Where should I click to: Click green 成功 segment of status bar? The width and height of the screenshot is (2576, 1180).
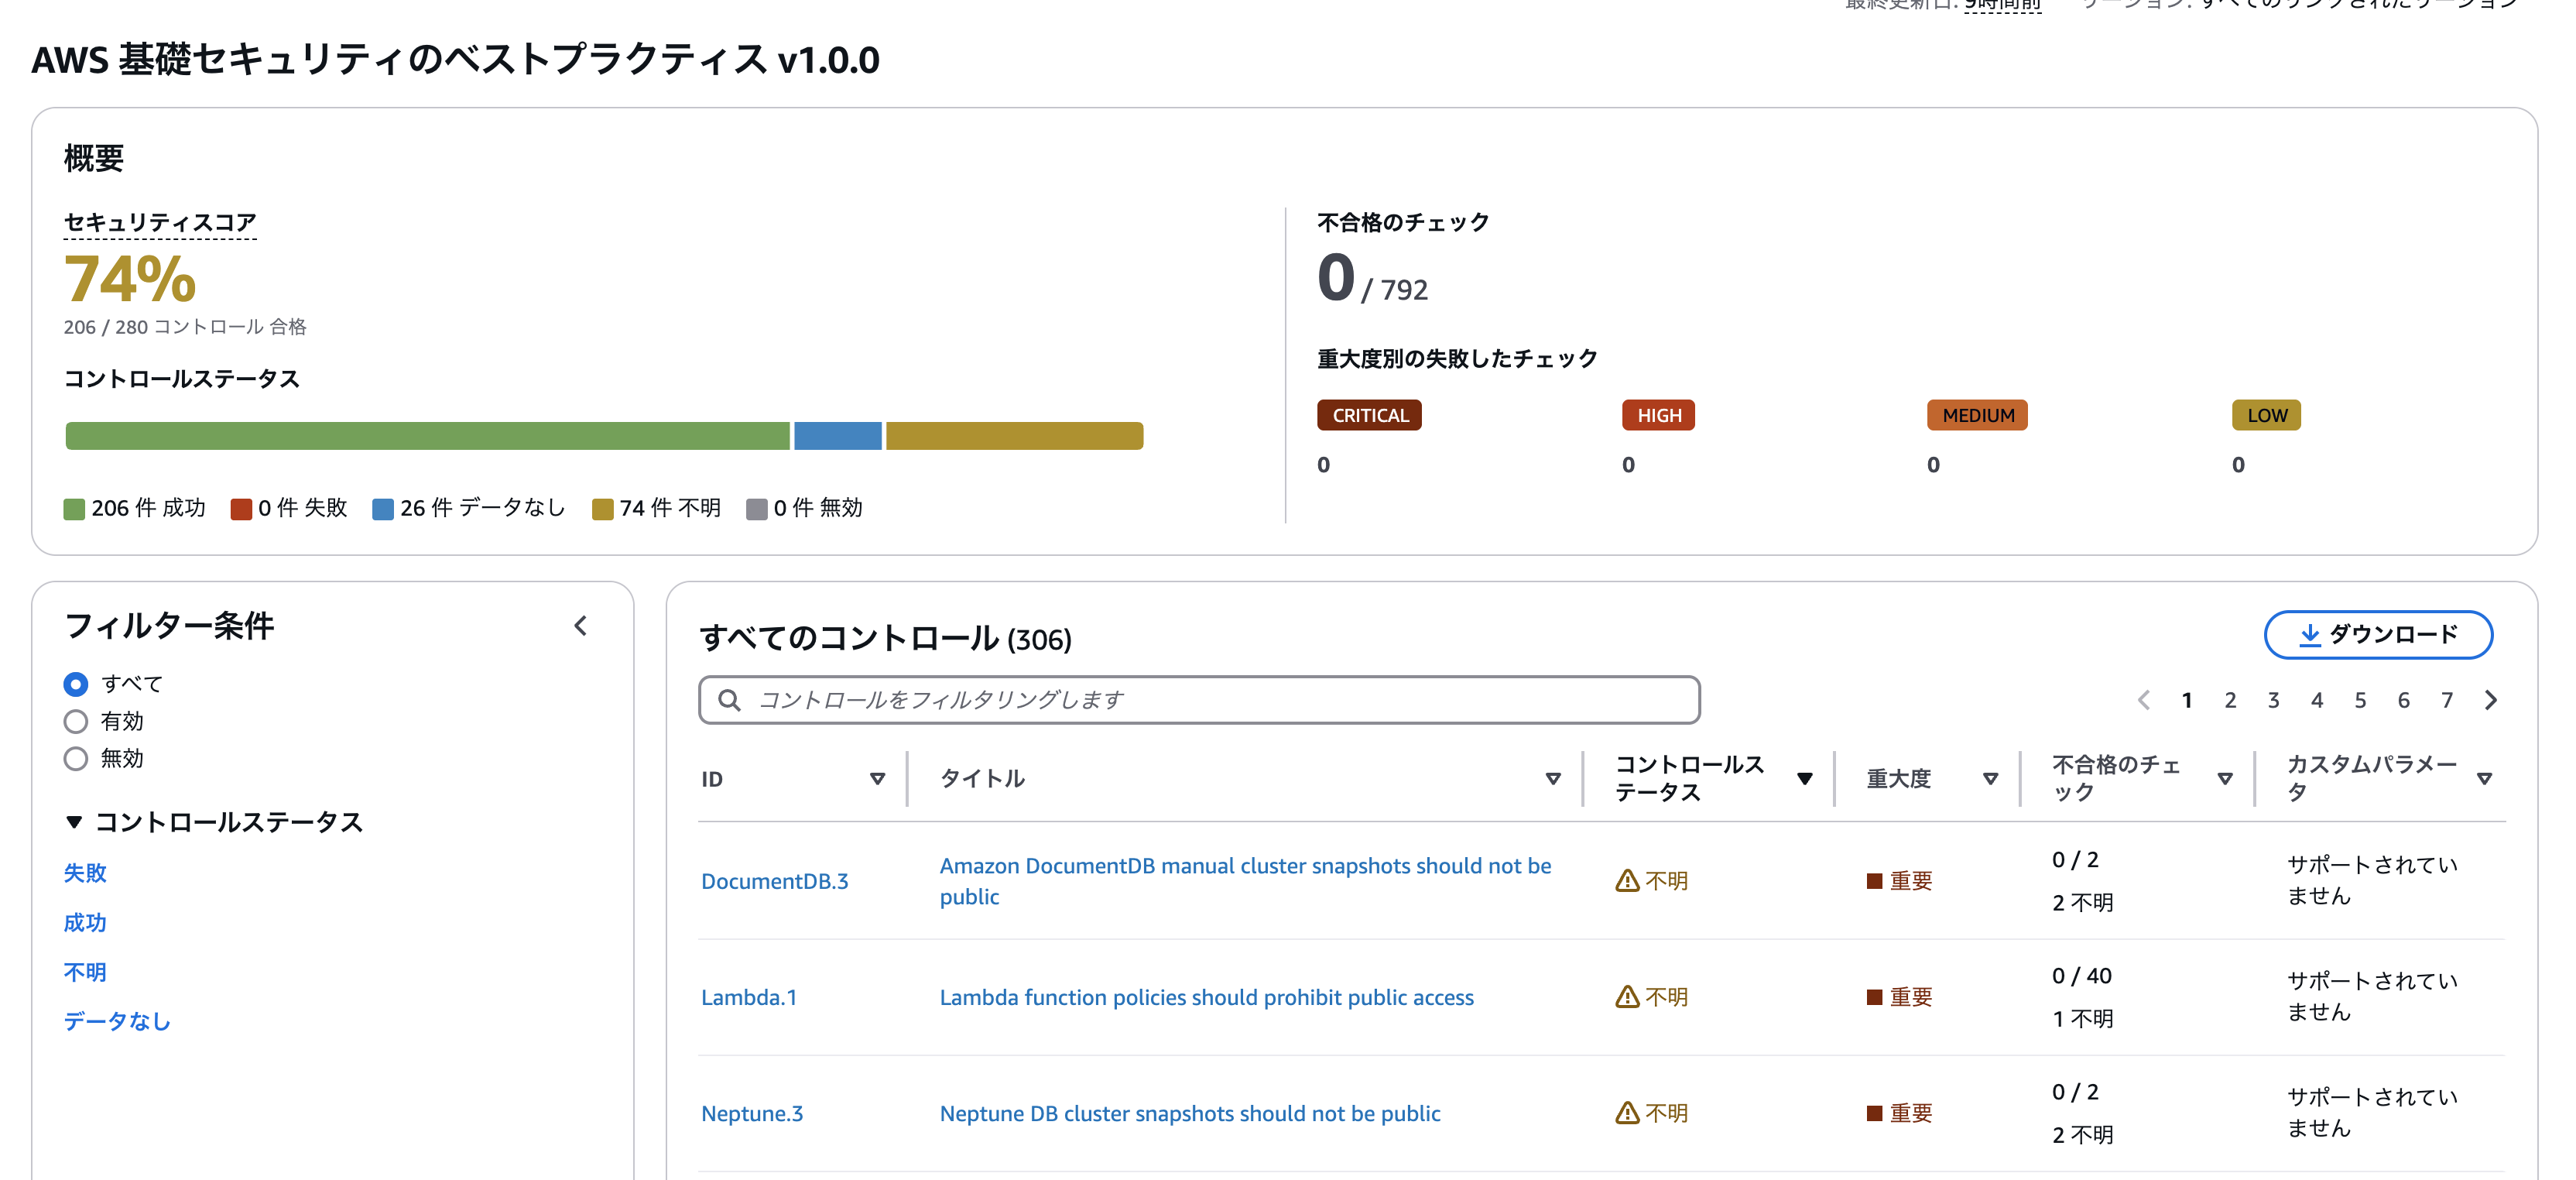428,436
